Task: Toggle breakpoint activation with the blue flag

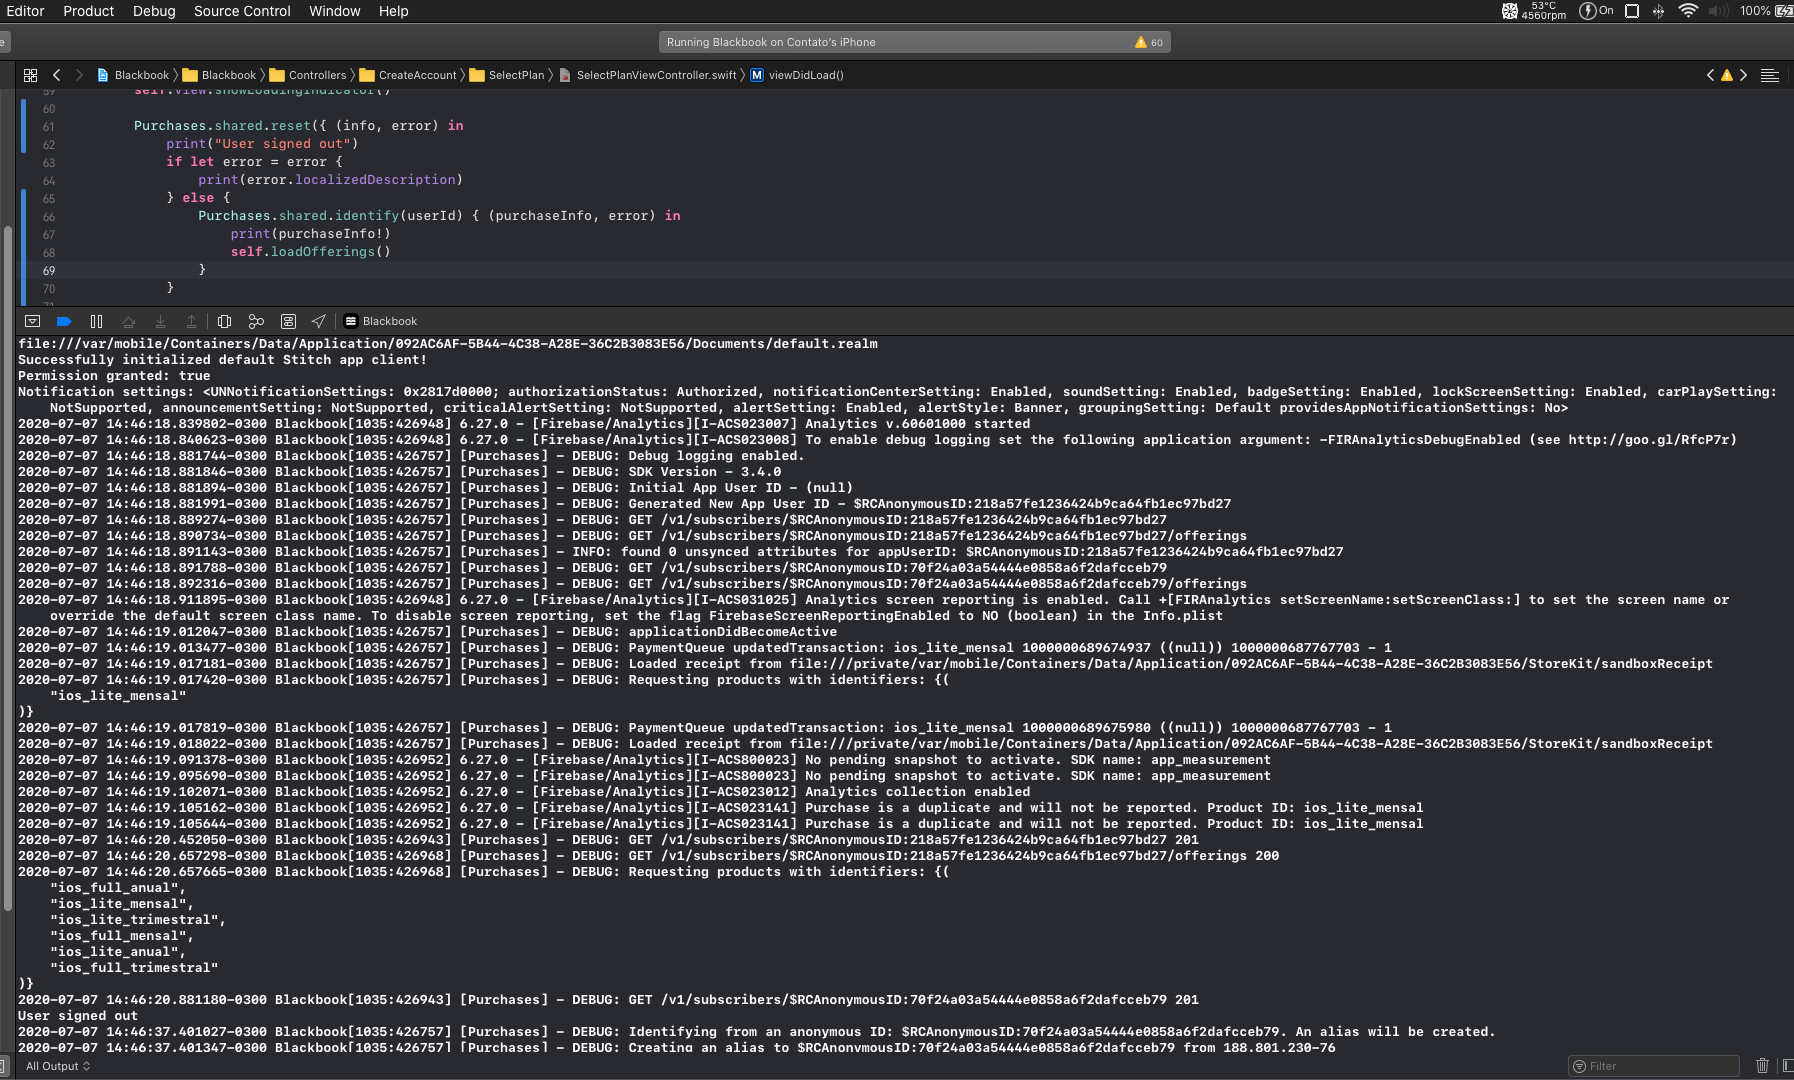Action: coord(64,321)
